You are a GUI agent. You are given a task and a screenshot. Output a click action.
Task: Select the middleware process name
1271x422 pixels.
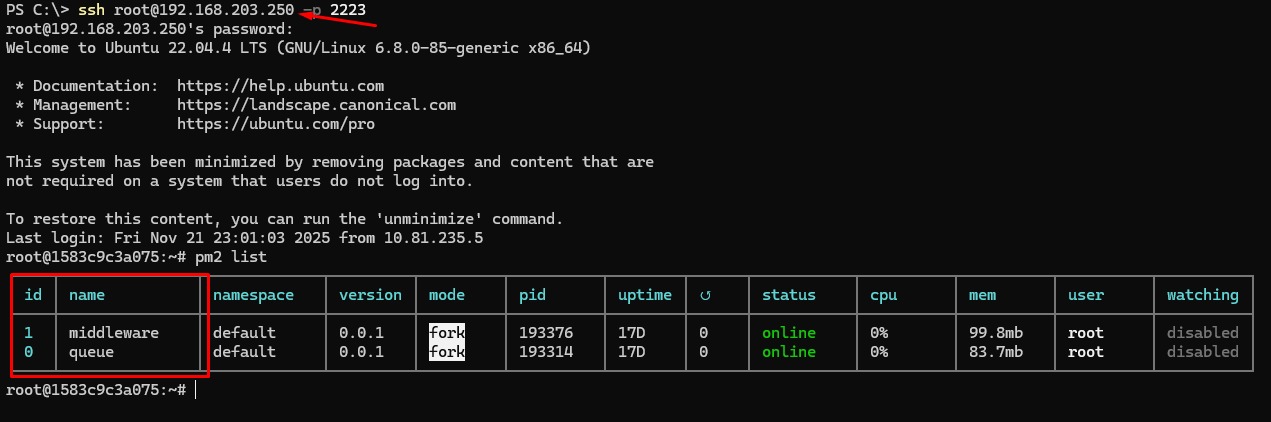pos(114,332)
